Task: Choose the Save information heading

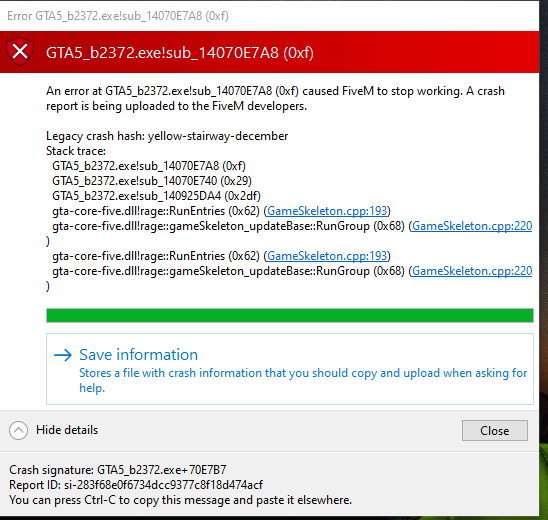Action: (x=138, y=355)
